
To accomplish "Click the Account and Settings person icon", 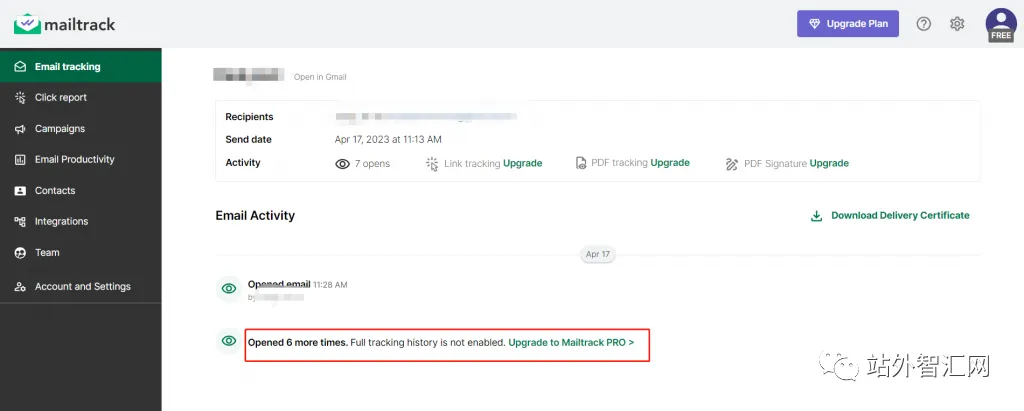I will [20, 287].
